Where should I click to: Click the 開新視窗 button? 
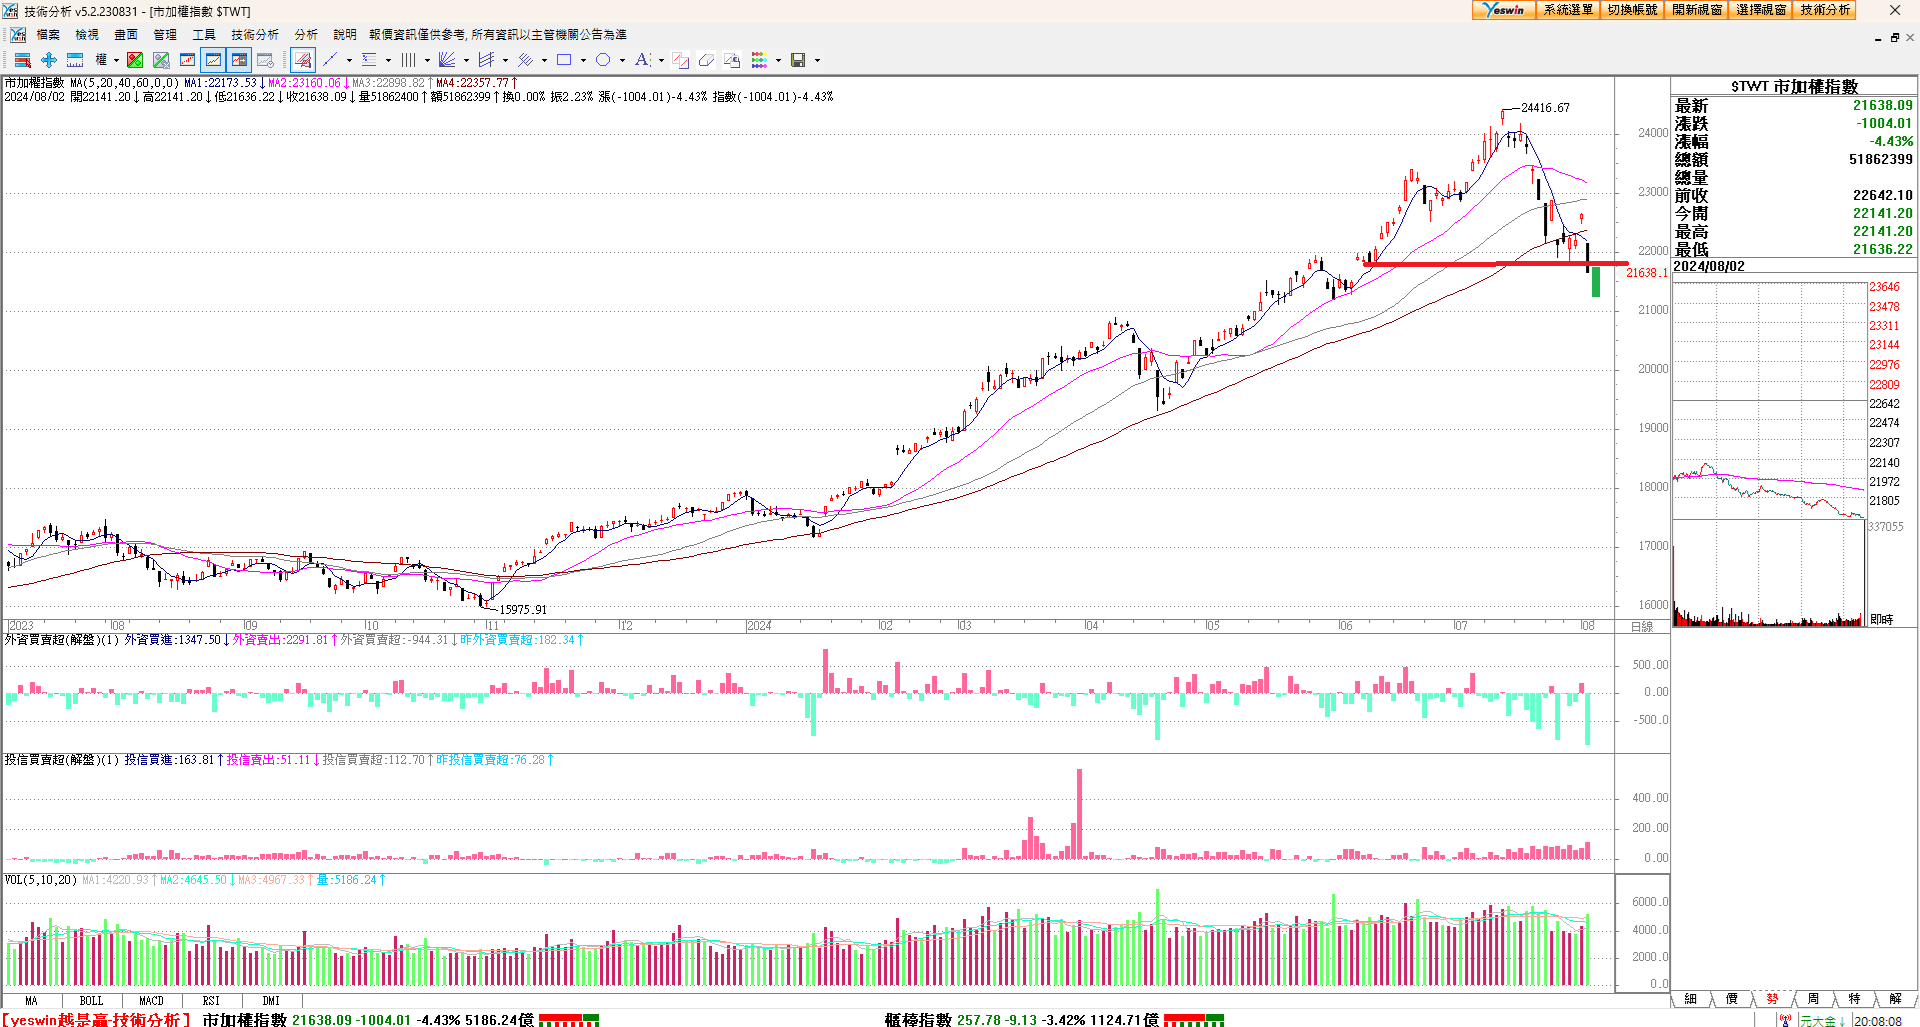pos(1697,10)
